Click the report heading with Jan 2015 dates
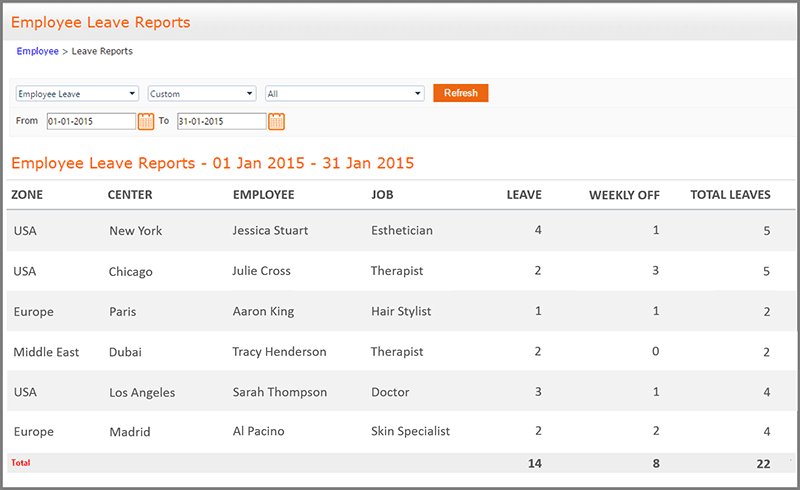800x490 pixels. pos(212,163)
